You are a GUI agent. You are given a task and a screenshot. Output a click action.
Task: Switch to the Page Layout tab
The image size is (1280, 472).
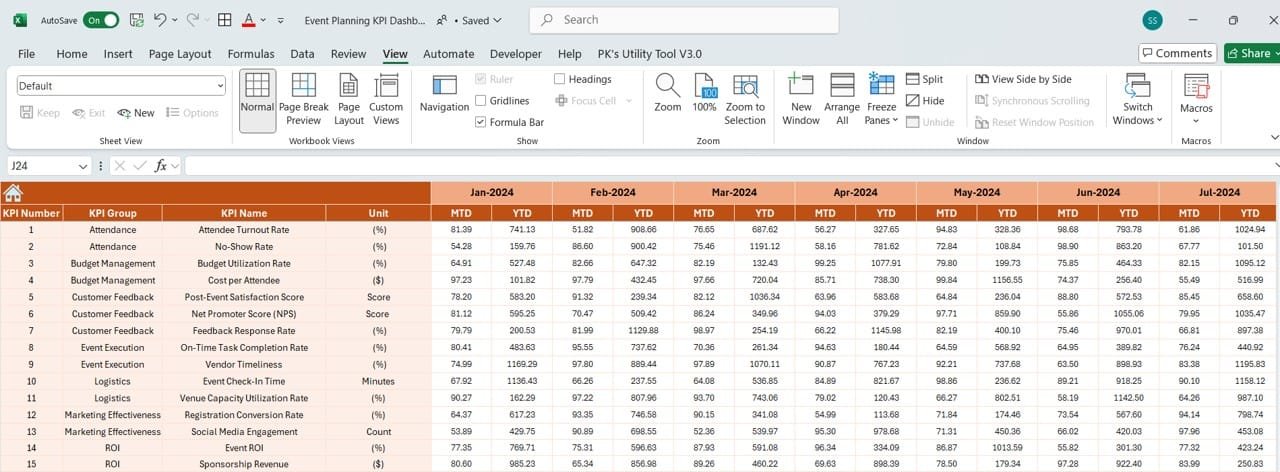180,54
